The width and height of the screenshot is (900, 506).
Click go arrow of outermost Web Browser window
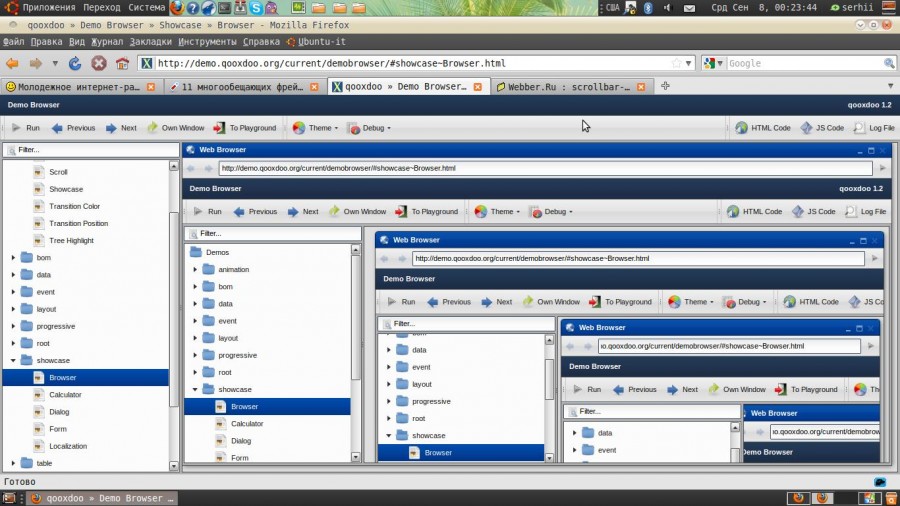(x=882, y=168)
